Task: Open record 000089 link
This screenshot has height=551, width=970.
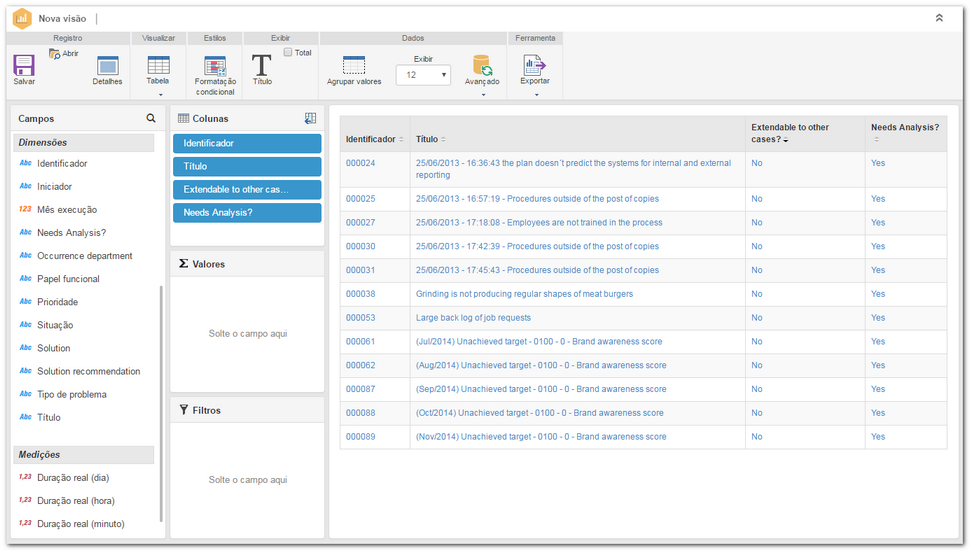Action: [x=361, y=437]
